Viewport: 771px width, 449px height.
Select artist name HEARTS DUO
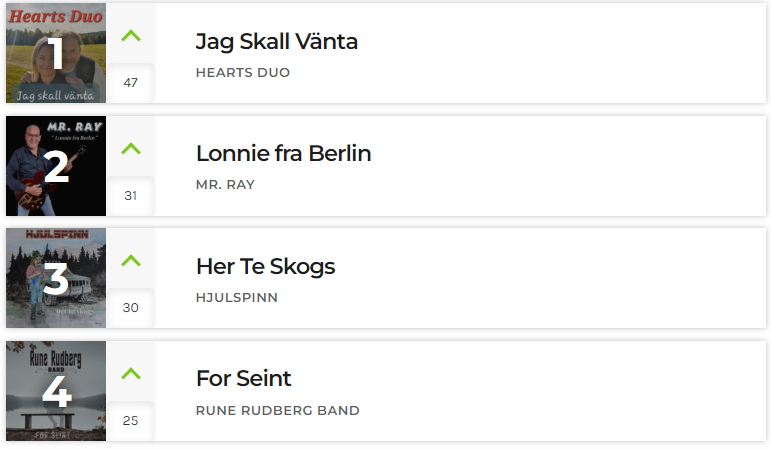pos(243,73)
